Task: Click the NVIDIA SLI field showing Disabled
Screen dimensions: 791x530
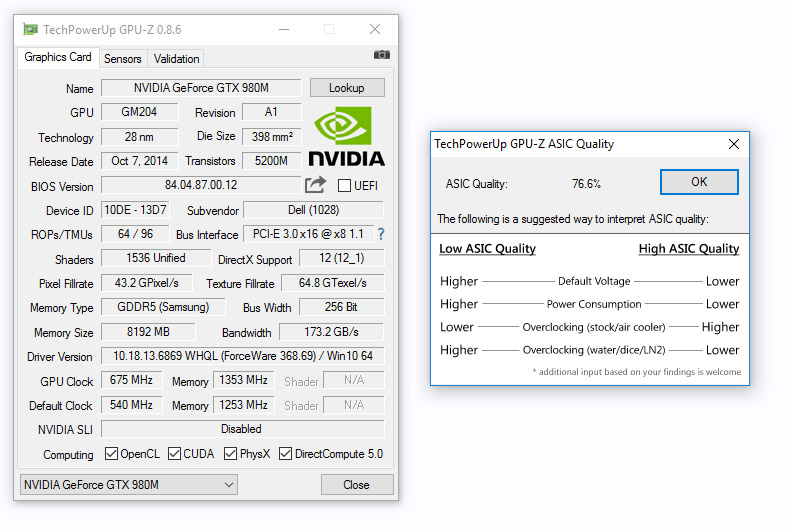Action: click(242, 429)
